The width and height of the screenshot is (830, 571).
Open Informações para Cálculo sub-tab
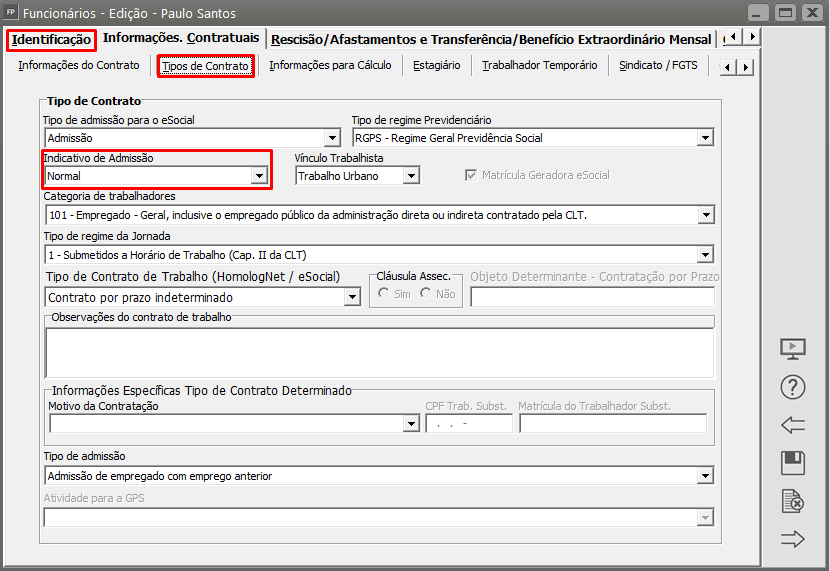[x=330, y=66]
